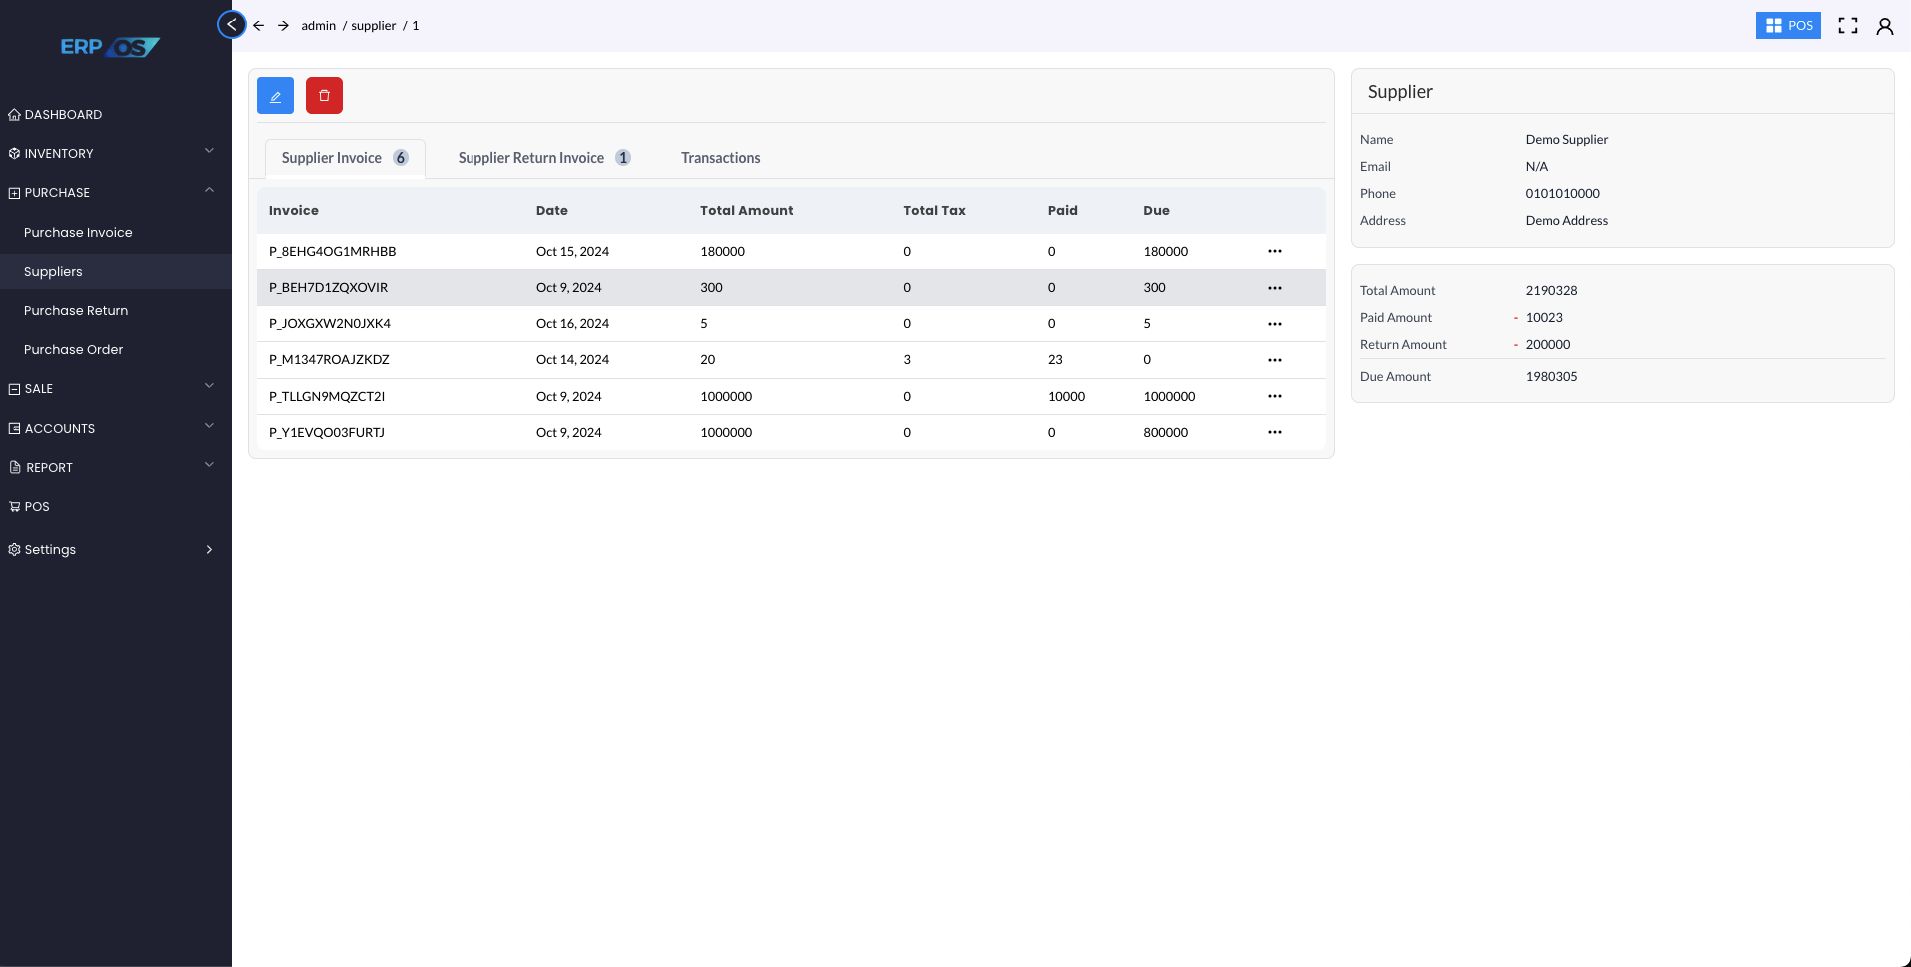Click the blue edit supplier pencil button
Viewport: 1911px width, 967px height.
[x=275, y=96]
